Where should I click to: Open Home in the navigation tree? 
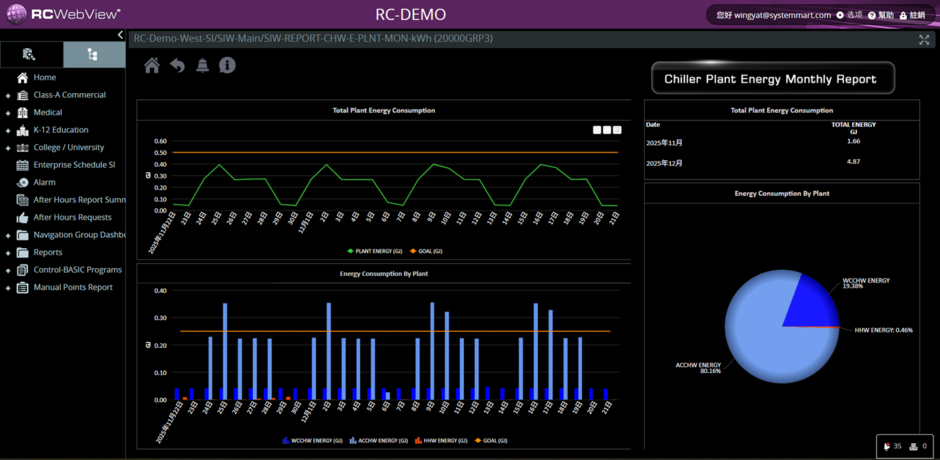click(x=45, y=77)
